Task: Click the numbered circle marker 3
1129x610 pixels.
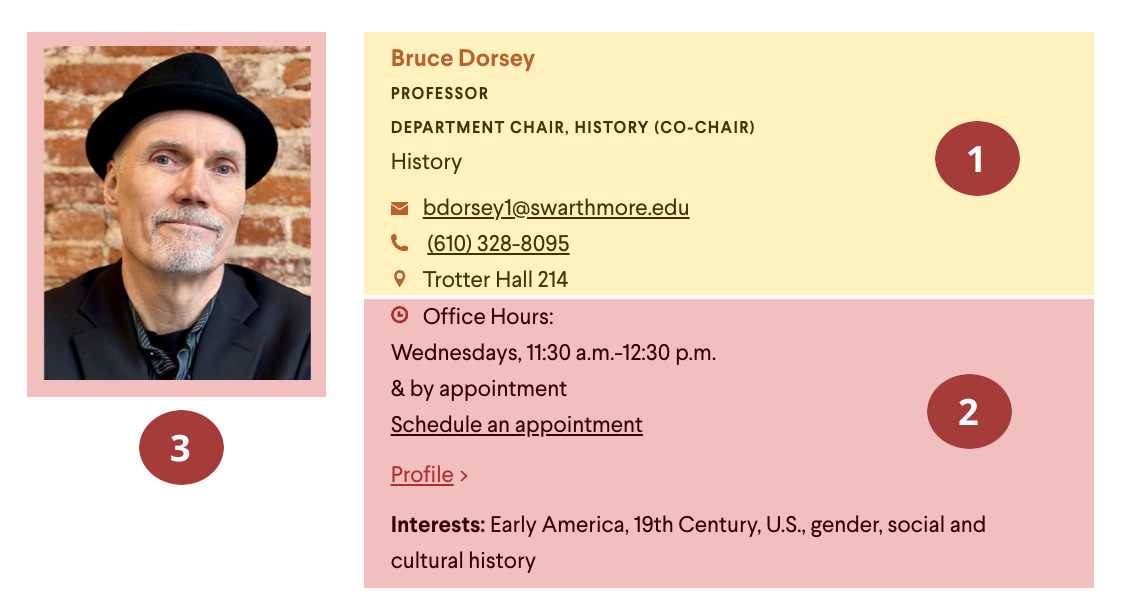Action: [x=181, y=447]
